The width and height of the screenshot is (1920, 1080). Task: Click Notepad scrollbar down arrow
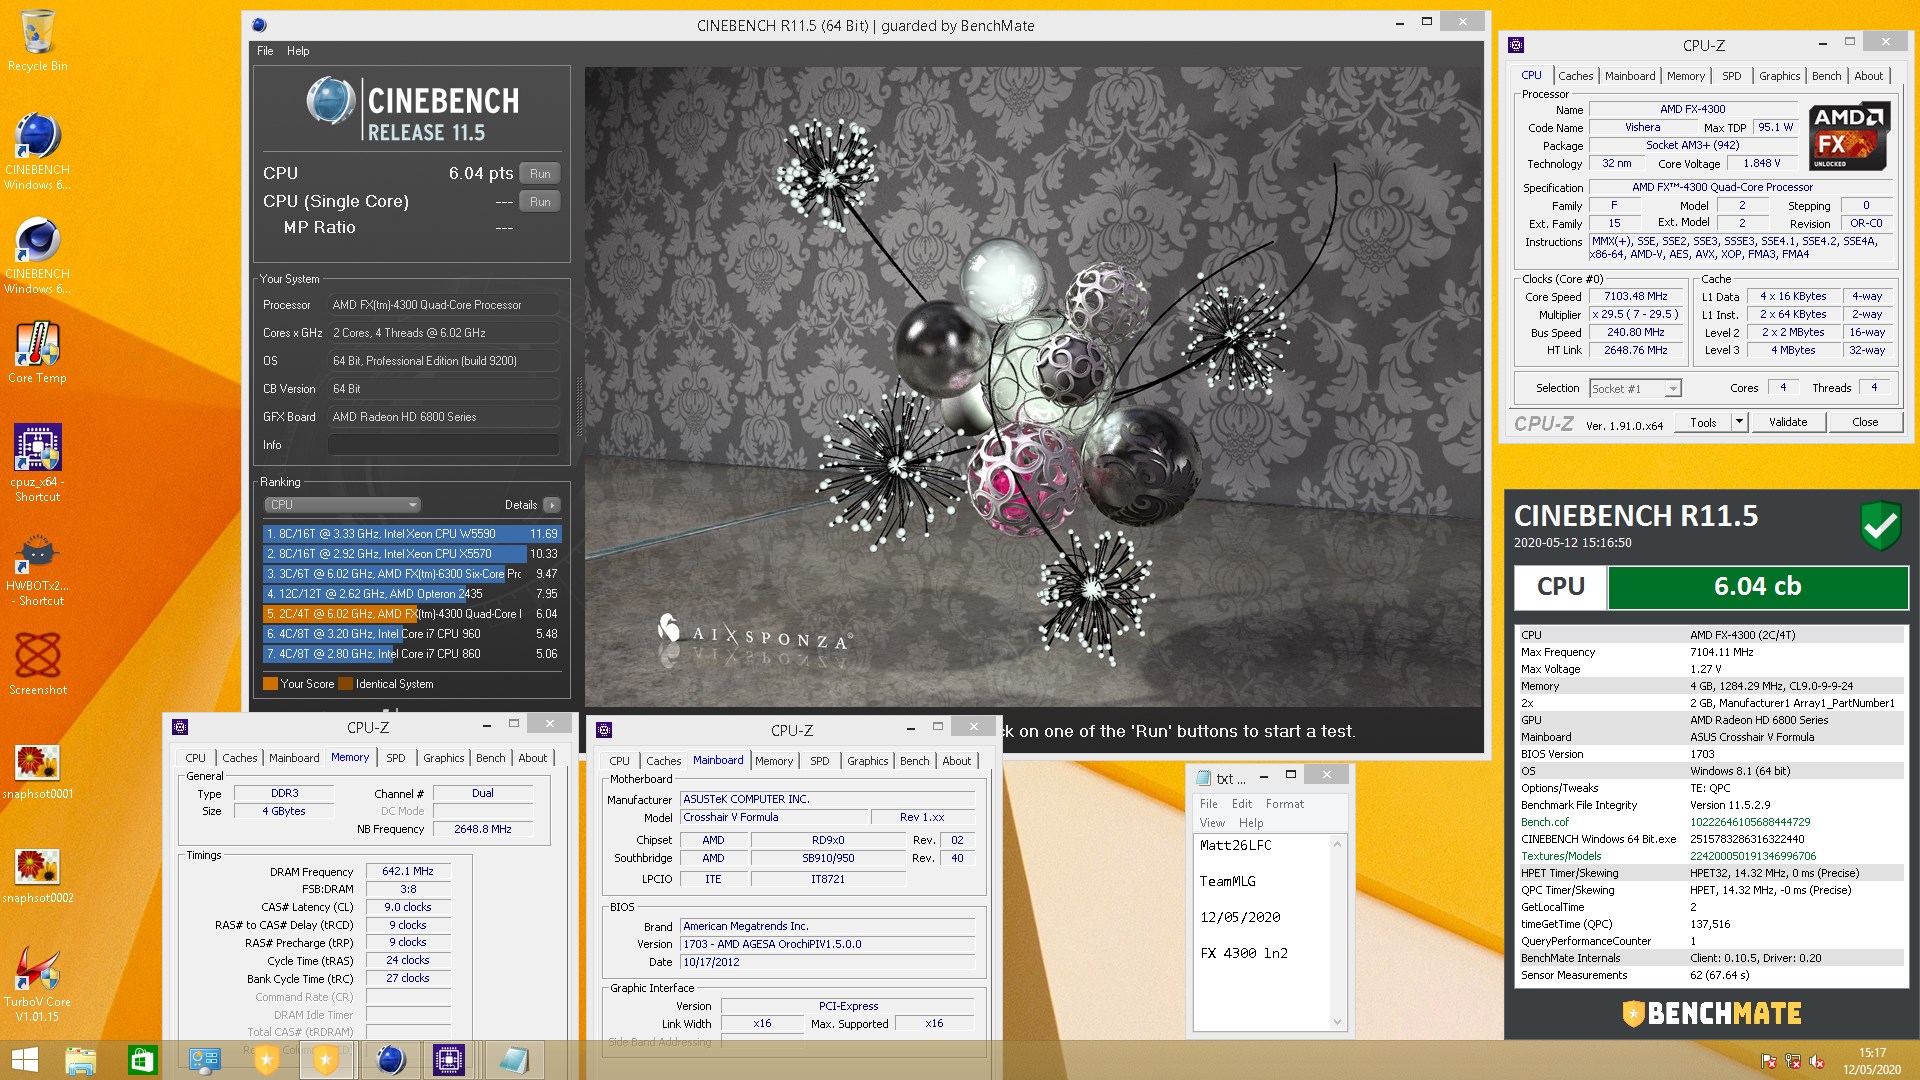coord(1337,1022)
